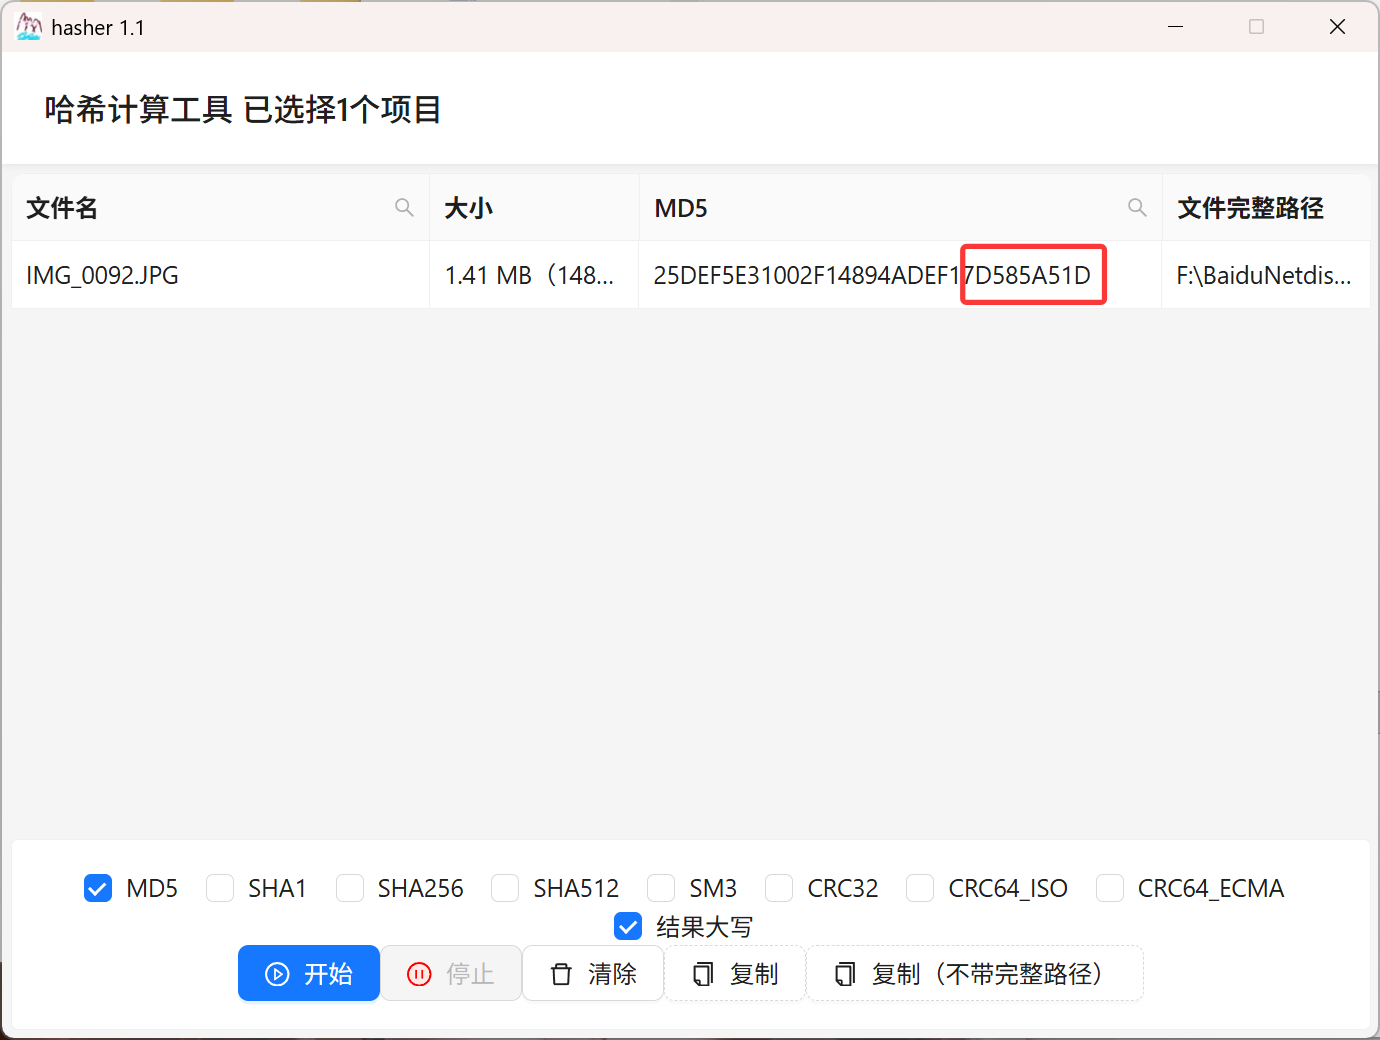The image size is (1380, 1040).
Task: Uncheck the MD5 checkbox
Action: (98, 888)
